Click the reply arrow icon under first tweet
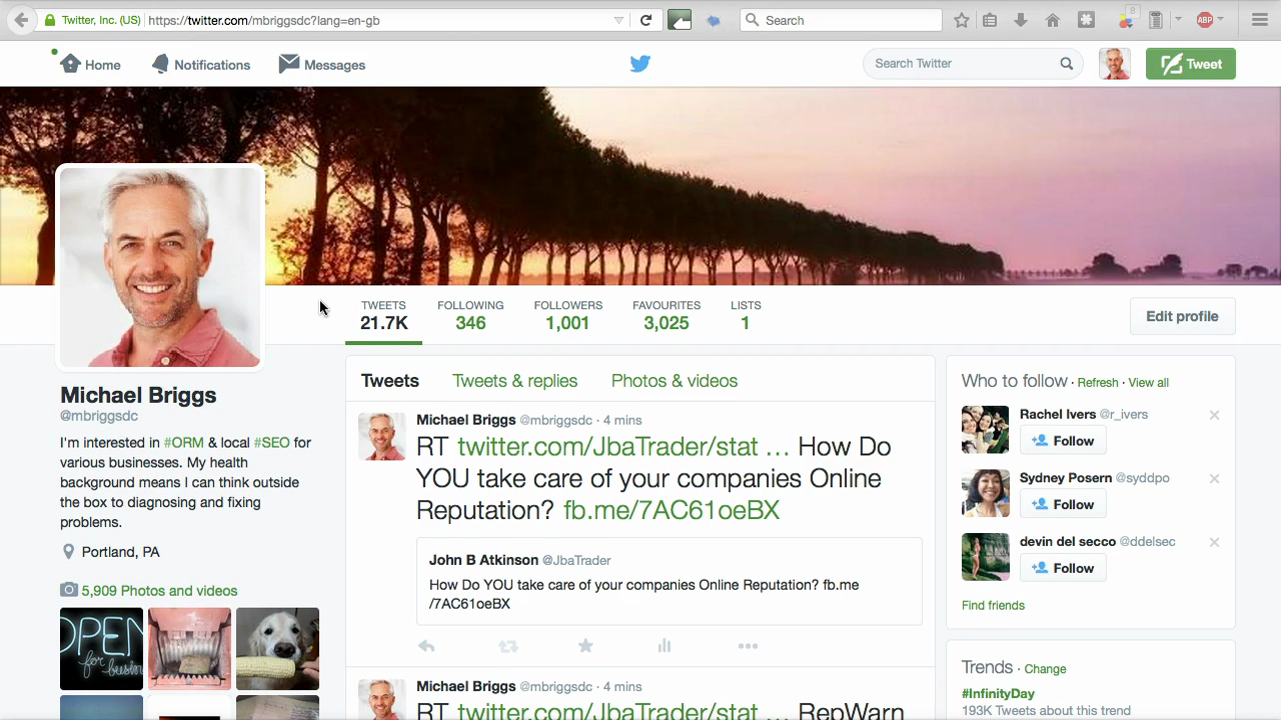 pyautogui.click(x=426, y=646)
